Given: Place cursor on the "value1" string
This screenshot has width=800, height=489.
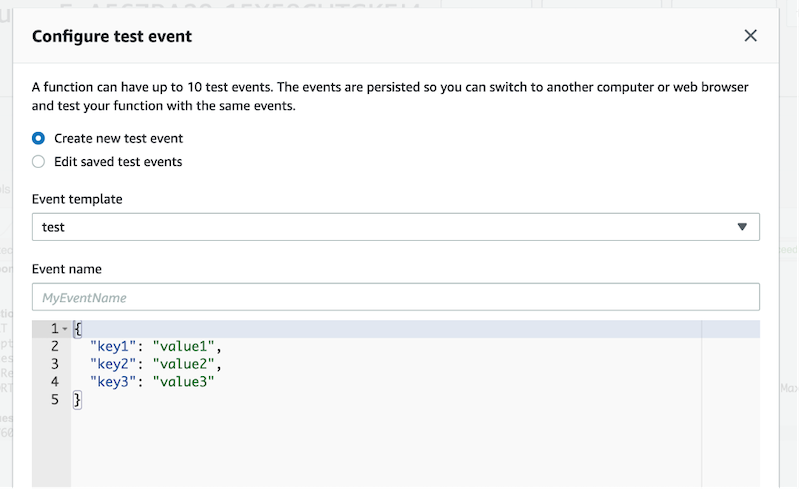Looking at the screenshot, I should [x=185, y=347].
